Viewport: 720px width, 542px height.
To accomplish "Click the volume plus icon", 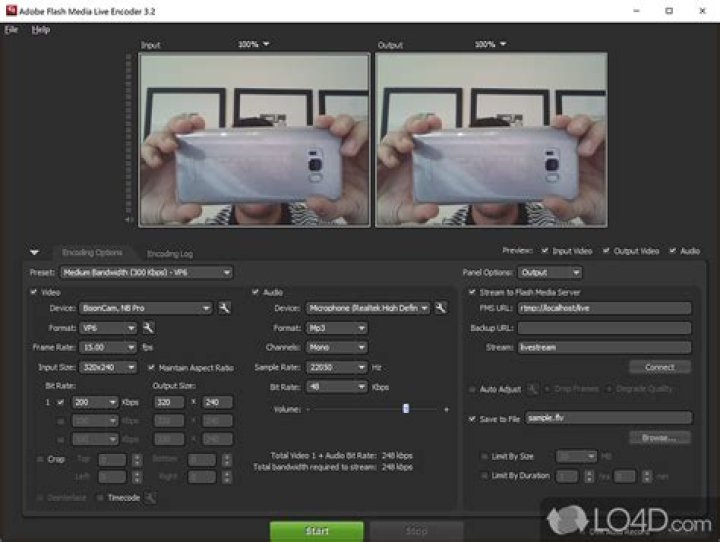I will pyautogui.click(x=446, y=409).
